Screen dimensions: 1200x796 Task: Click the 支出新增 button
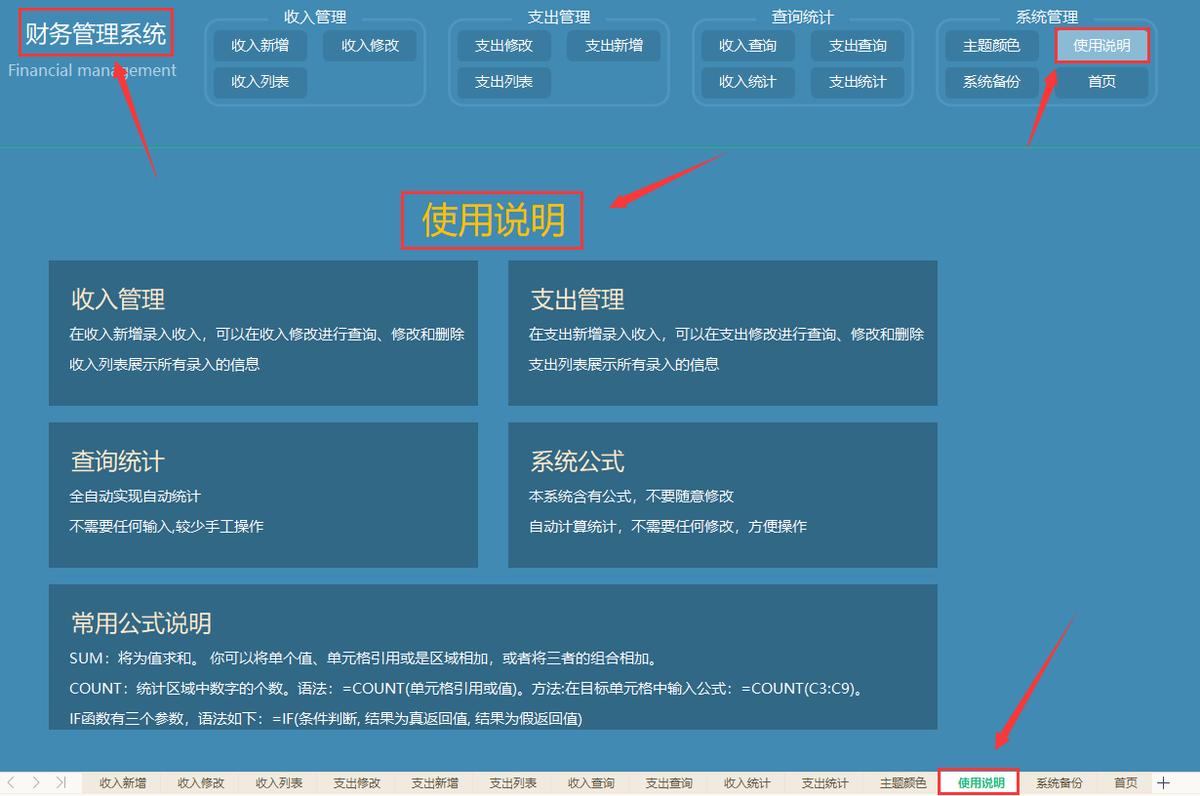point(614,44)
